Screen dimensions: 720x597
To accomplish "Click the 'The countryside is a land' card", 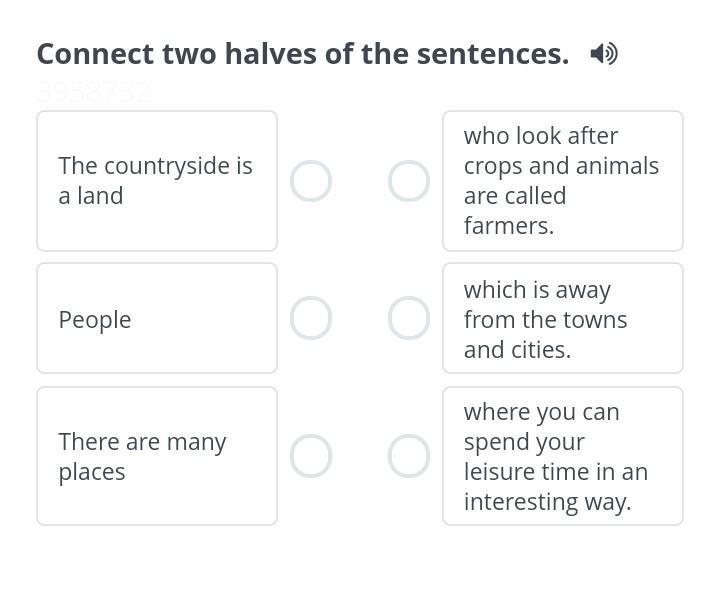I will pos(157,181).
